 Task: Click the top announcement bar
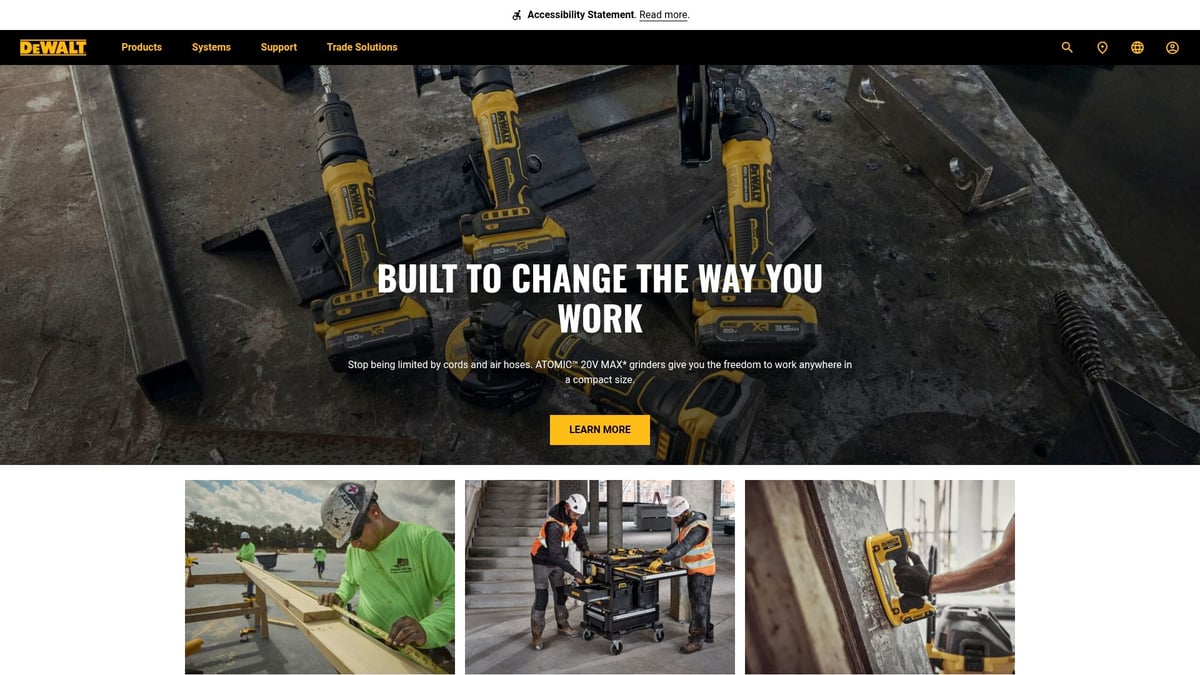point(600,15)
